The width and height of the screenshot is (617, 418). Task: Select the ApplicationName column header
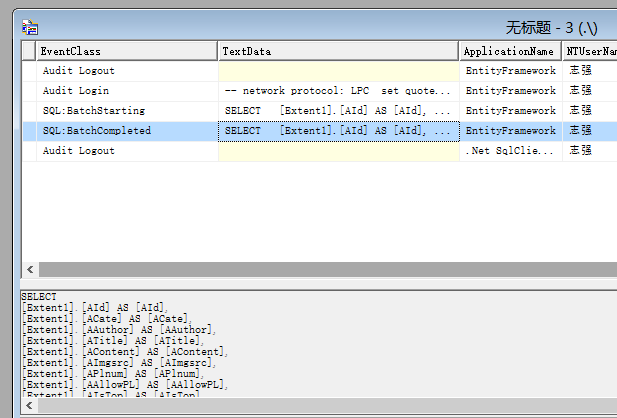[x=510, y=51]
